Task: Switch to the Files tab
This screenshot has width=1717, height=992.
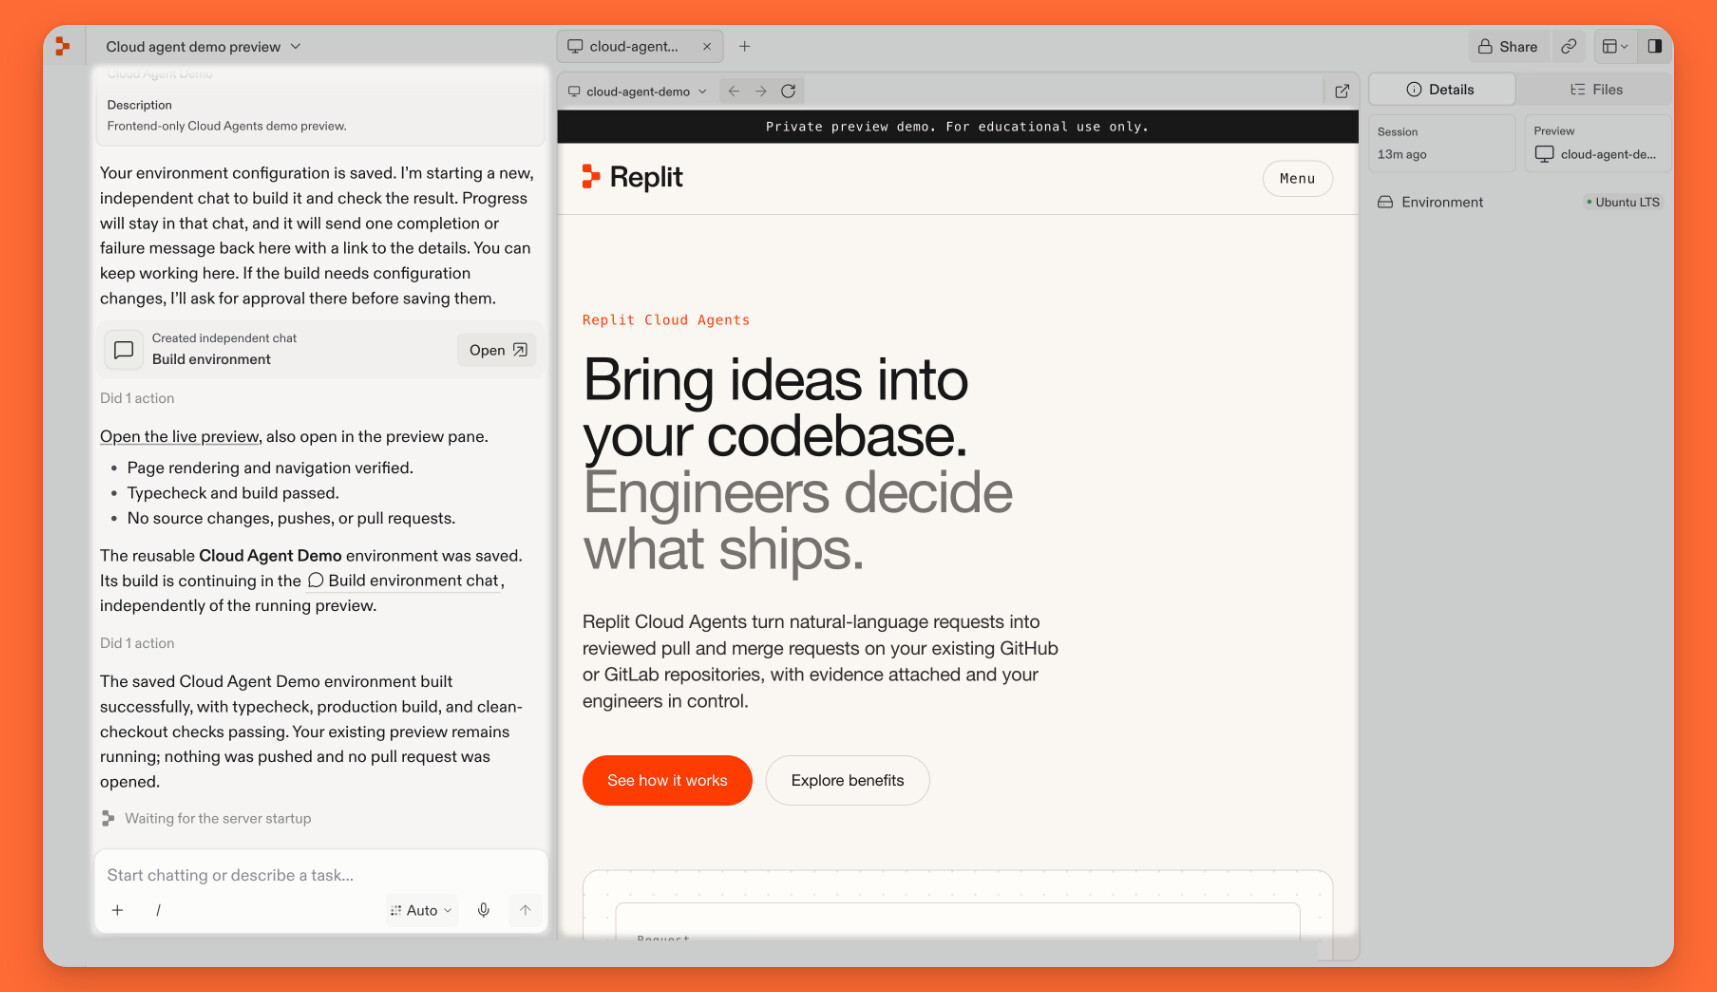Action: [x=1596, y=89]
